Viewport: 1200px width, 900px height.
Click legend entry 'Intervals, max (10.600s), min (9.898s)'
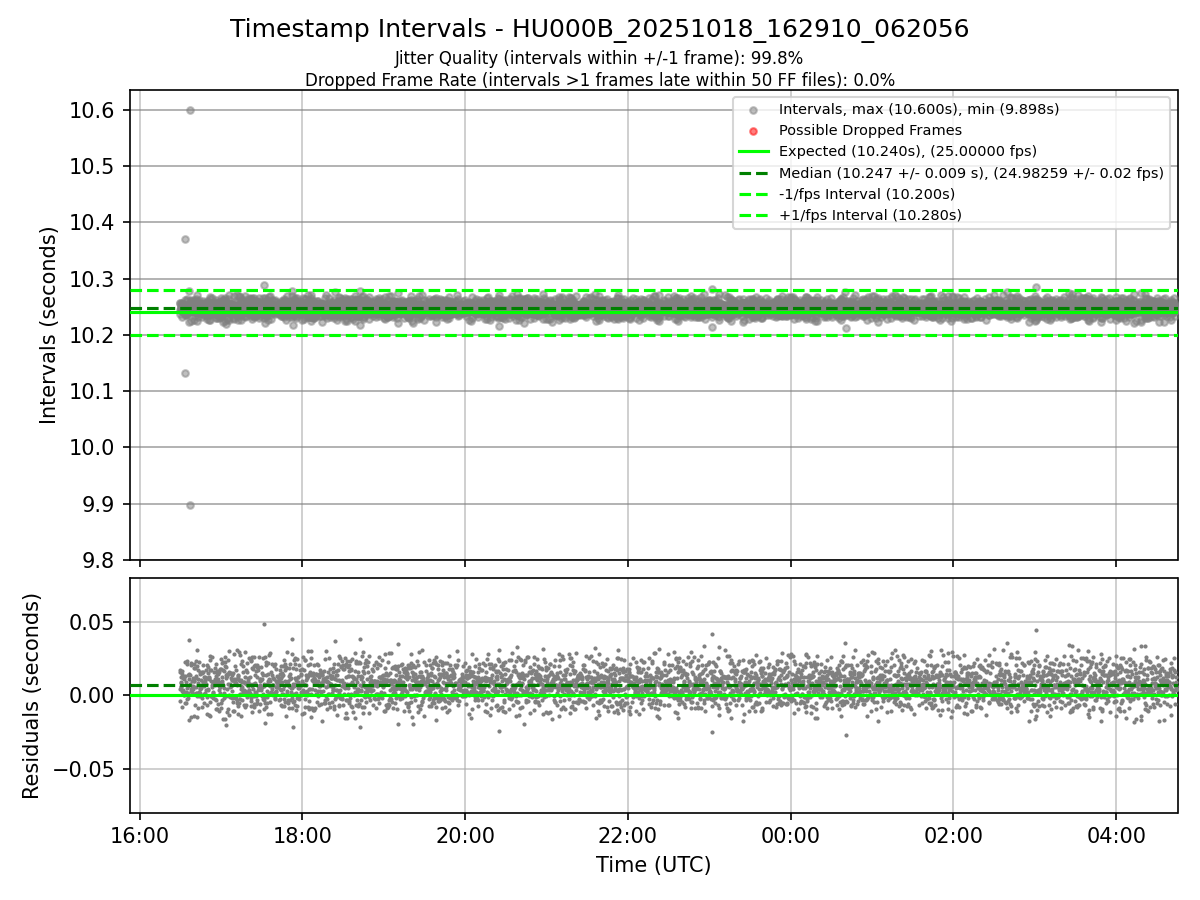[x=918, y=109]
